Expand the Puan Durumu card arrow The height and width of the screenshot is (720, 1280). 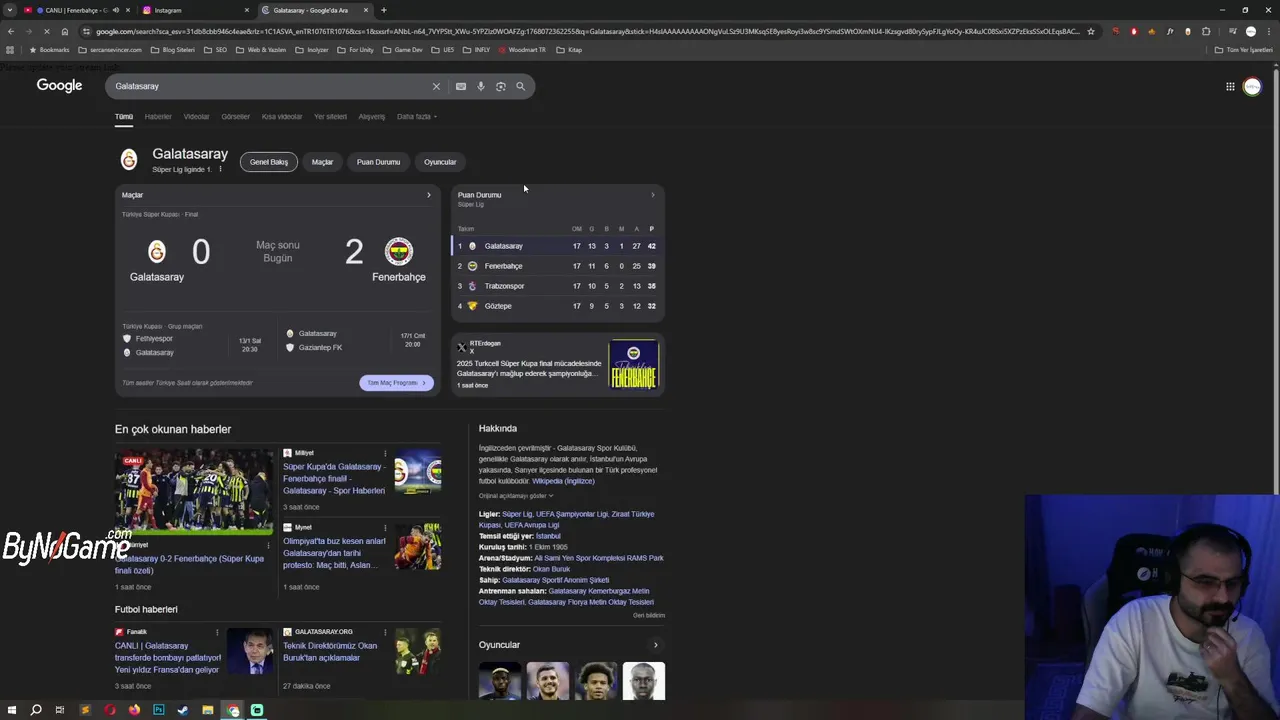653,195
